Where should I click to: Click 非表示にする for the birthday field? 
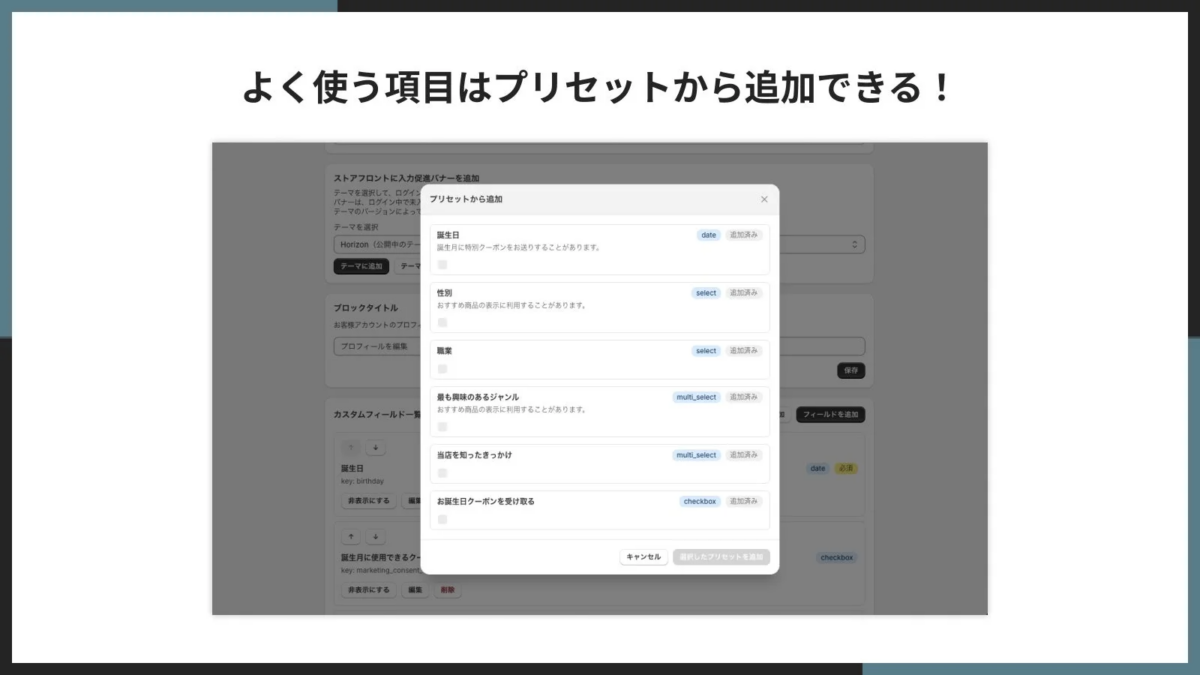(x=369, y=501)
